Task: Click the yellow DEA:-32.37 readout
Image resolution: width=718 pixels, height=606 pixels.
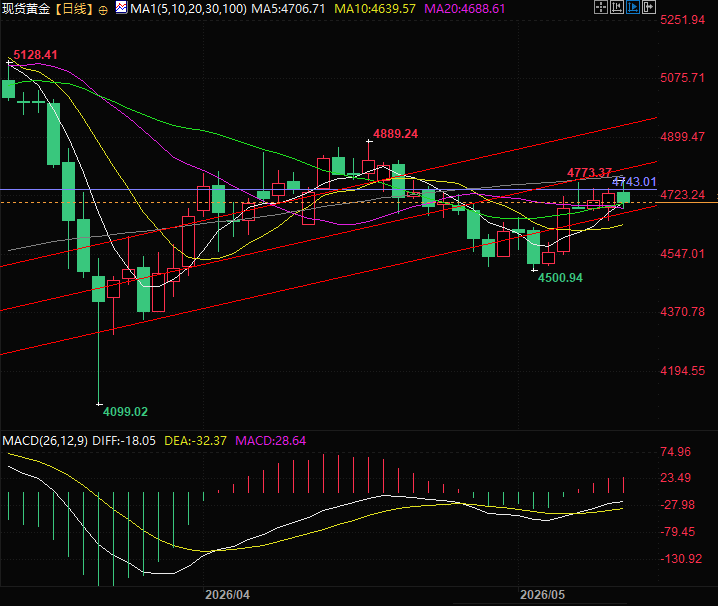Action: pos(195,441)
